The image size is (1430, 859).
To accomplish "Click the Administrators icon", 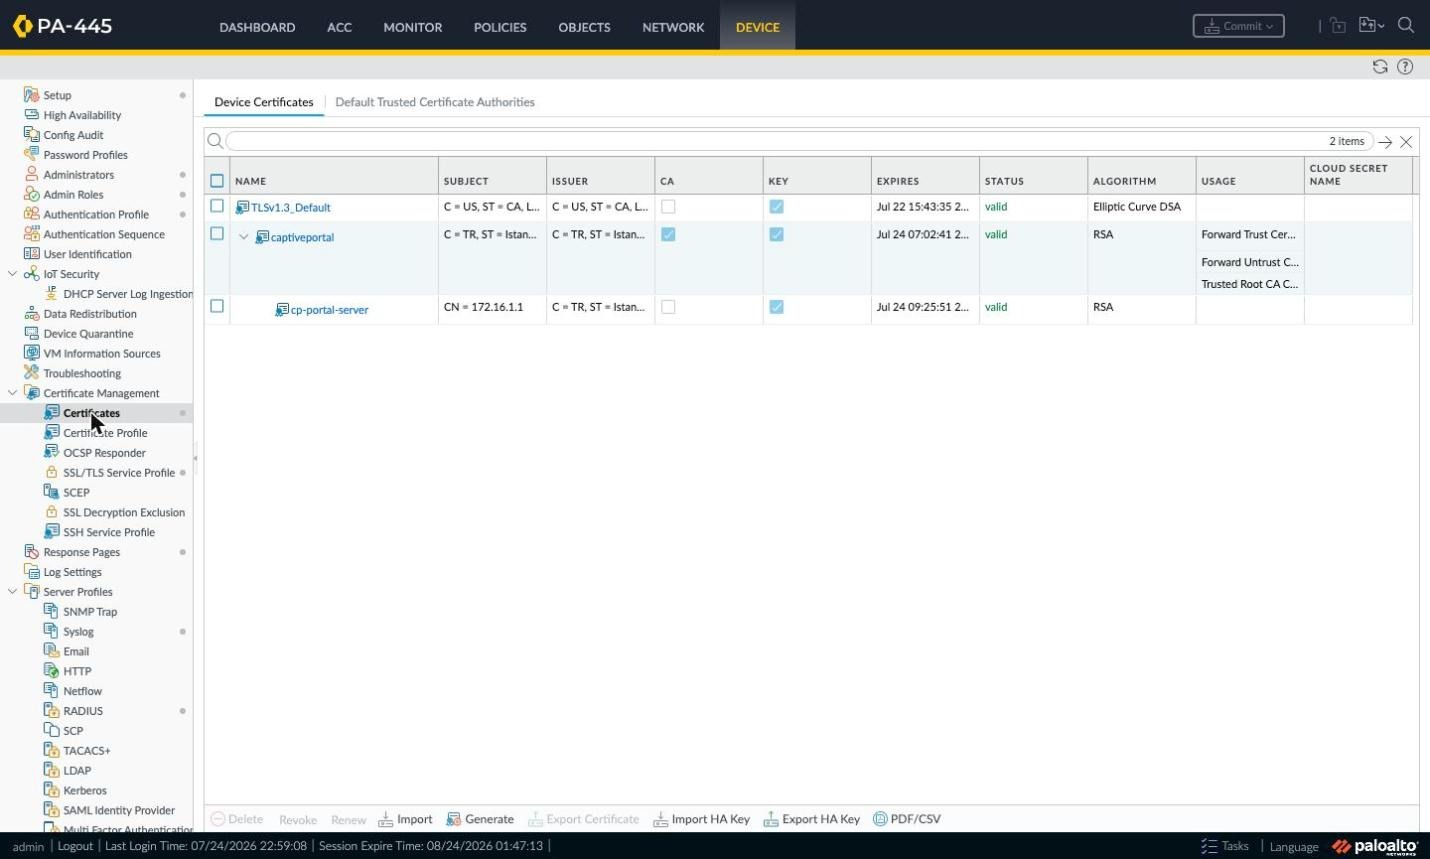I will (x=31, y=174).
